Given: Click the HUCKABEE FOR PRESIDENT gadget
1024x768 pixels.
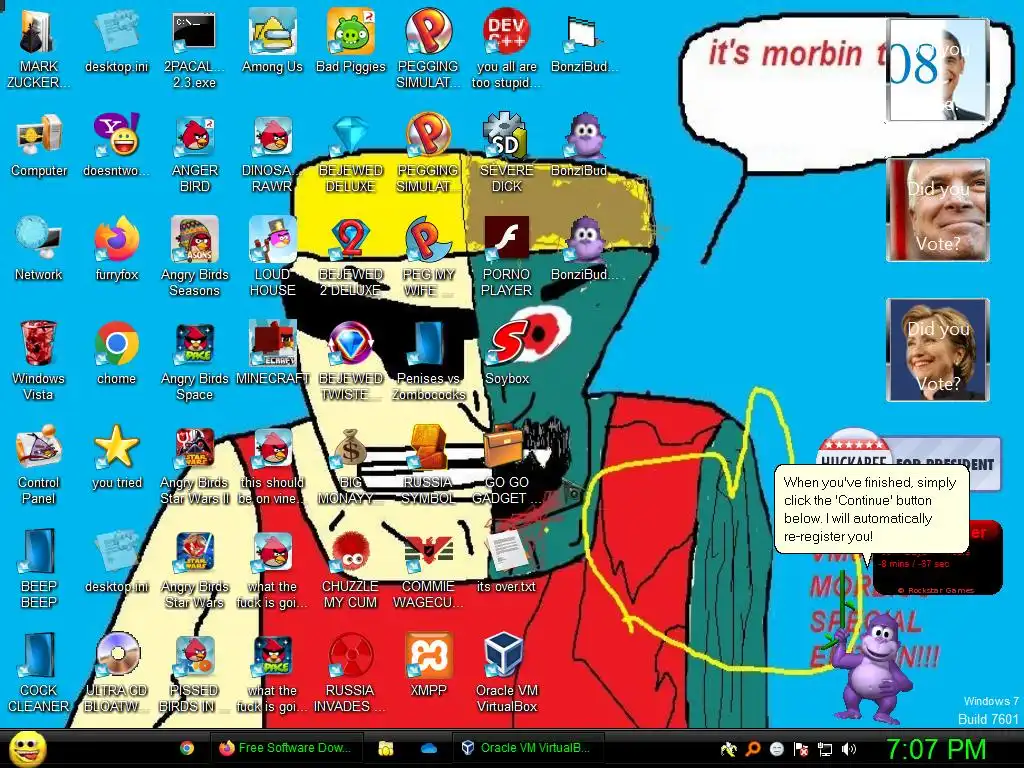Looking at the screenshot, I should pos(909,462).
